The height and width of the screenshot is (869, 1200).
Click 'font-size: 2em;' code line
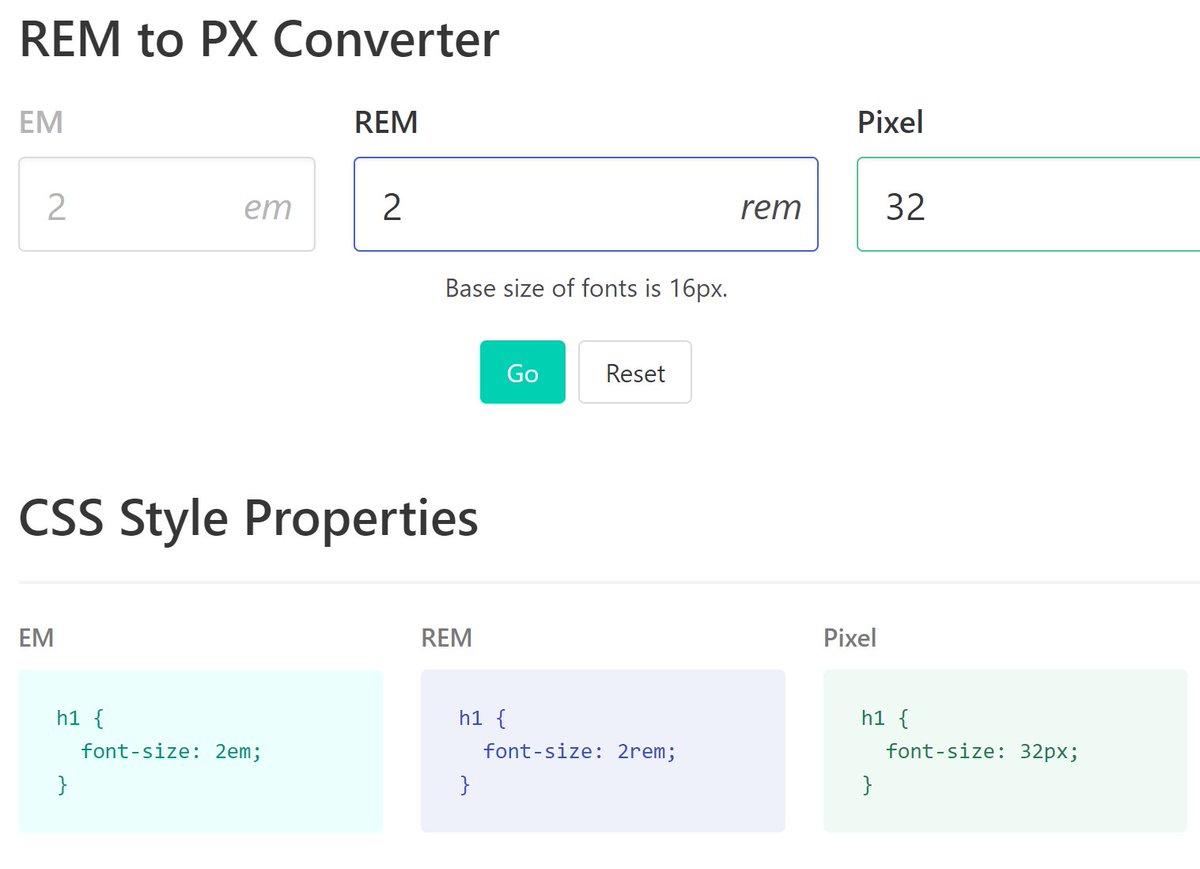[172, 751]
